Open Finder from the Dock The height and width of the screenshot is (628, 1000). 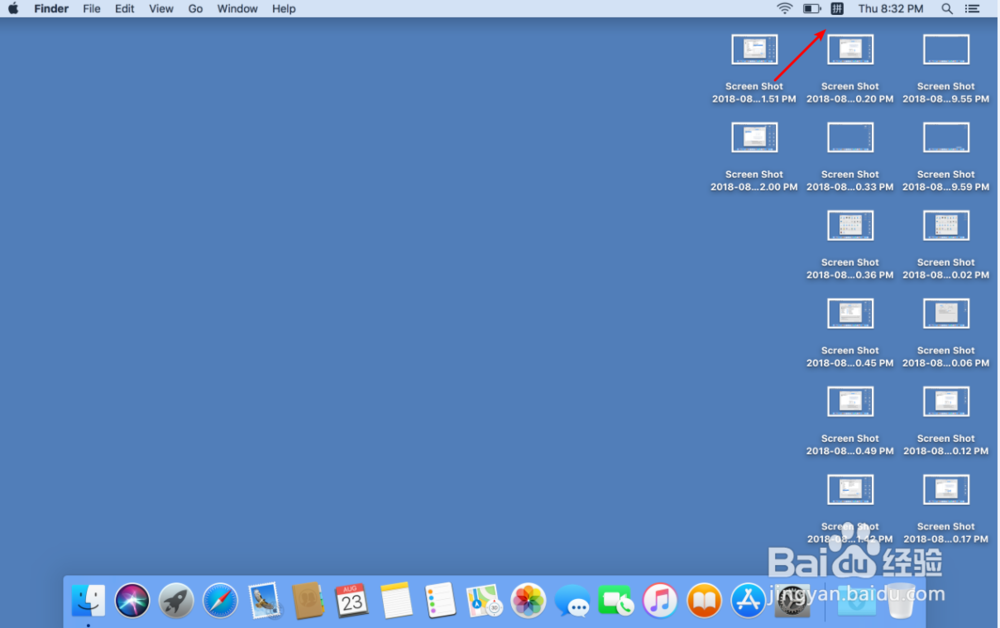tap(88, 600)
